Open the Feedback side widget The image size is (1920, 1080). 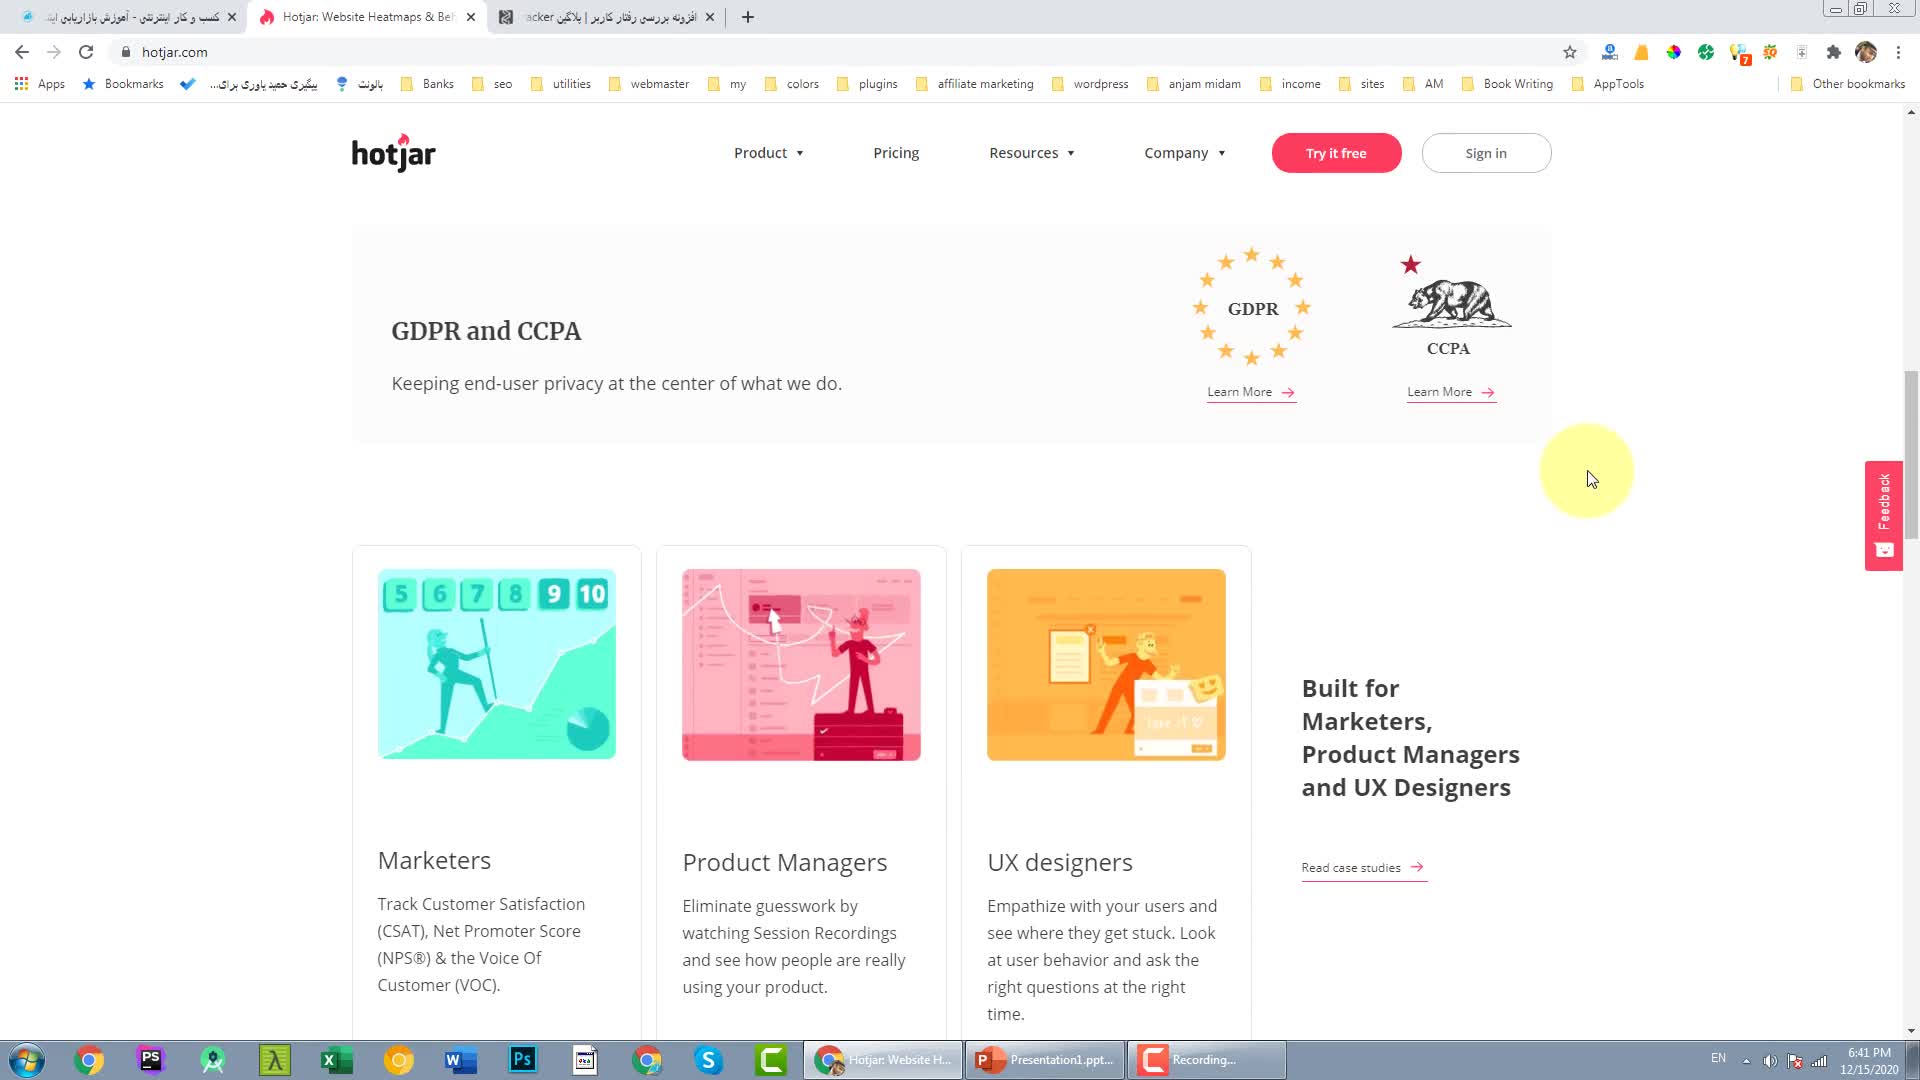point(1883,515)
